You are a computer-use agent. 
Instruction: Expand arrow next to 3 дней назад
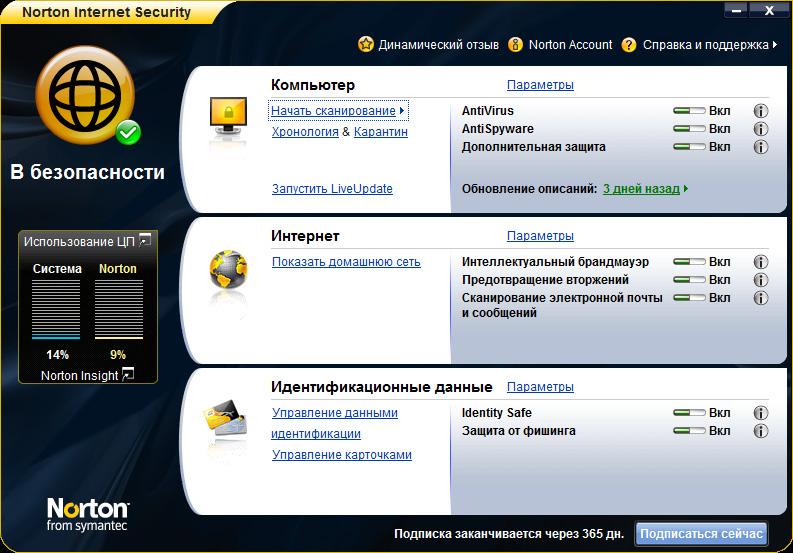tap(686, 189)
